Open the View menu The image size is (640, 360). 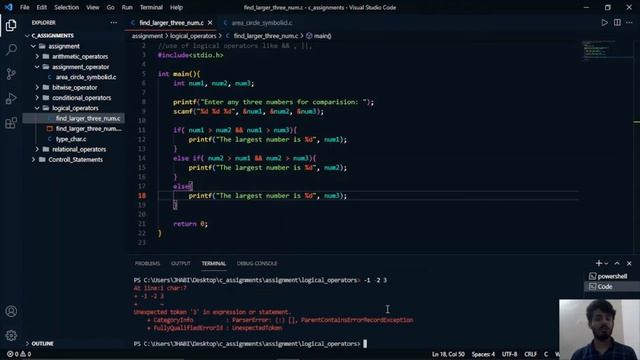[93, 7]
